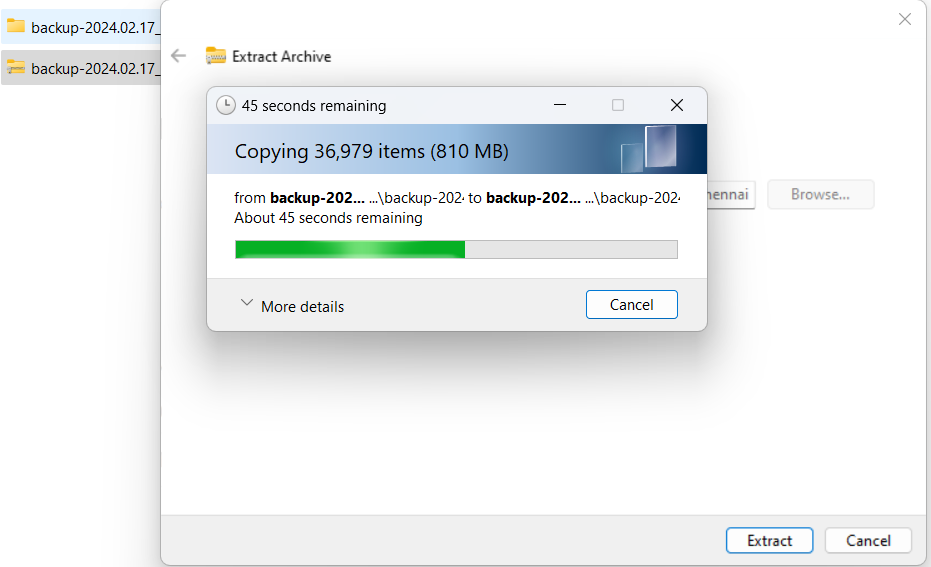Click the zipped folder icon beside Extract Archive
The height and width of the screenshot is (567, 931).
pos(216,56)
